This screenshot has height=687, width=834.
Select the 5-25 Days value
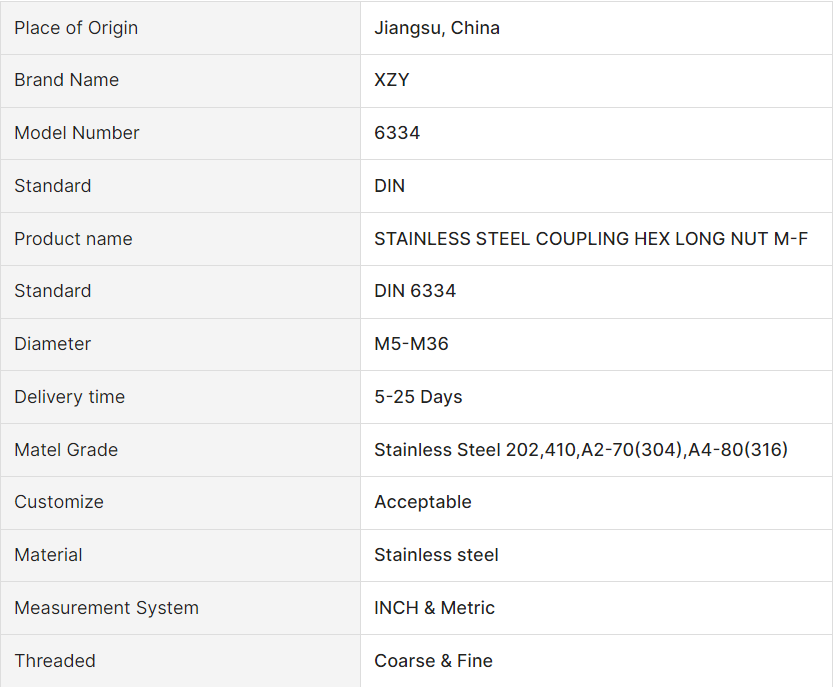coord(418,397)
